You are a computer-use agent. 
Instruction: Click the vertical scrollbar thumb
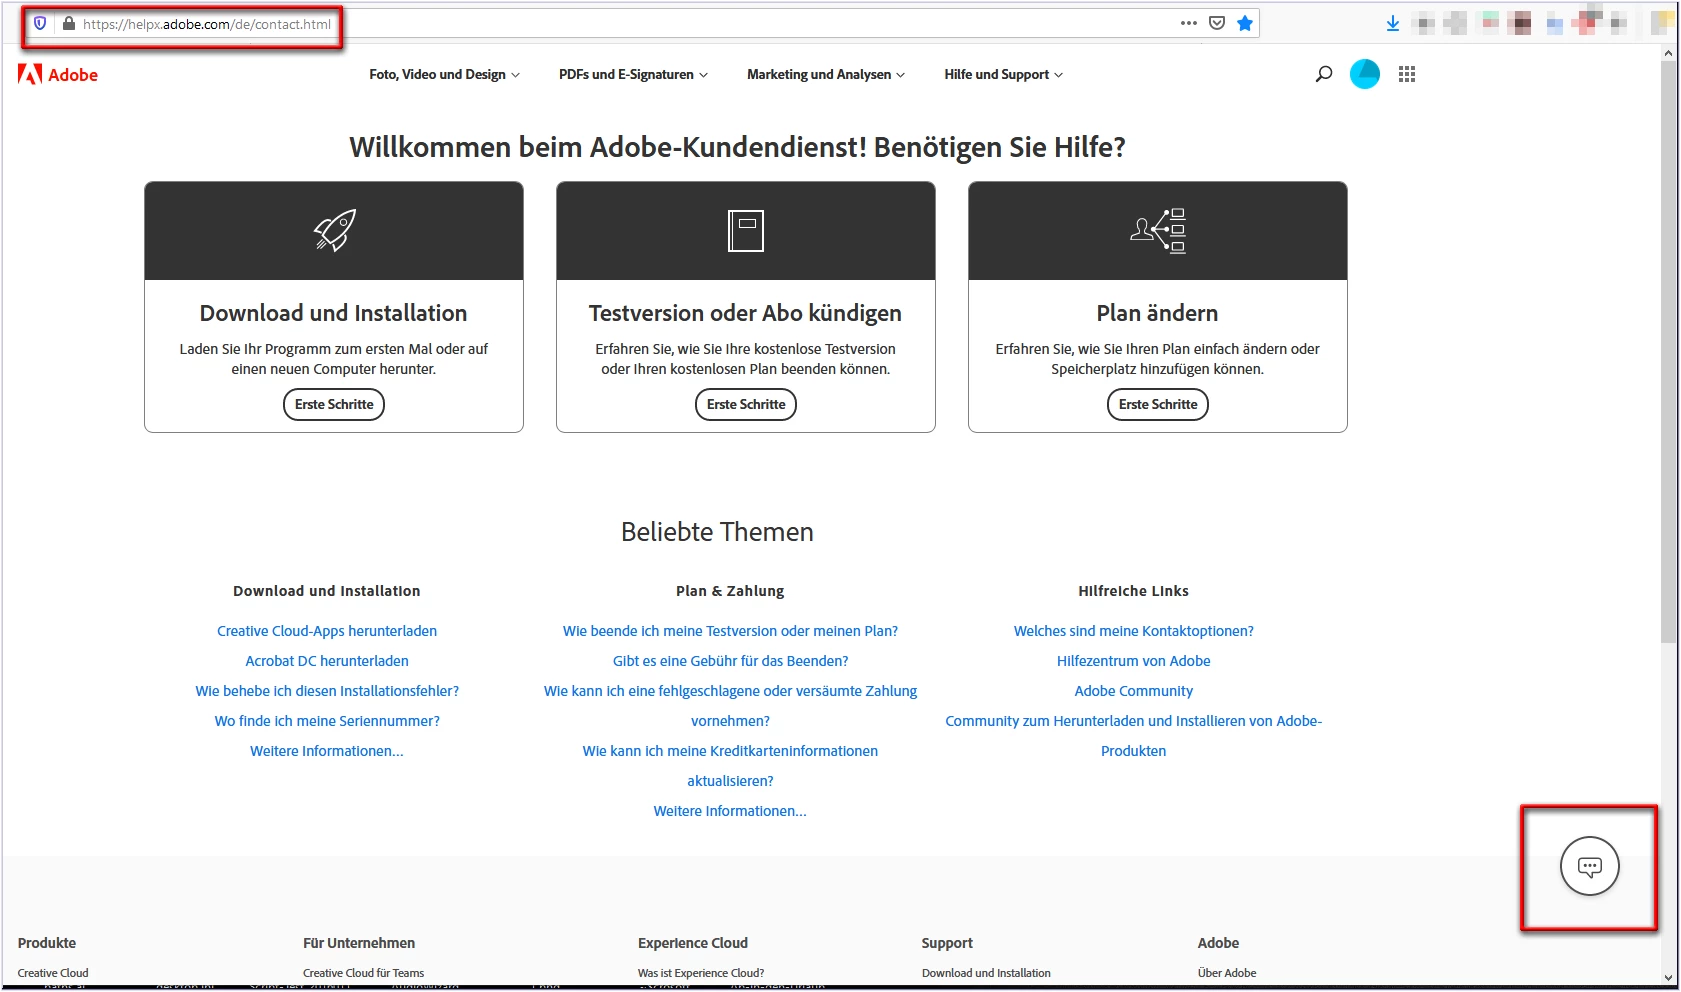click(x=1669, y=352)
